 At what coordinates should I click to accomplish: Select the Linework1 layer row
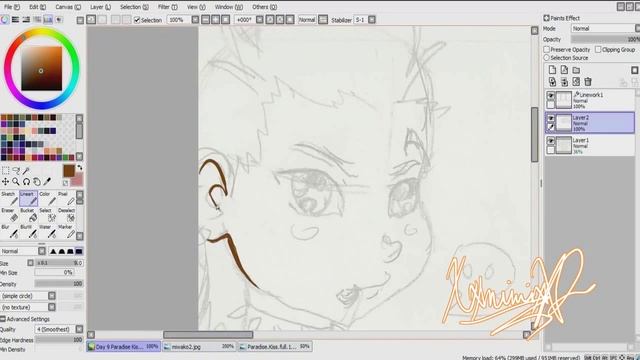click(x=590, y=100)
